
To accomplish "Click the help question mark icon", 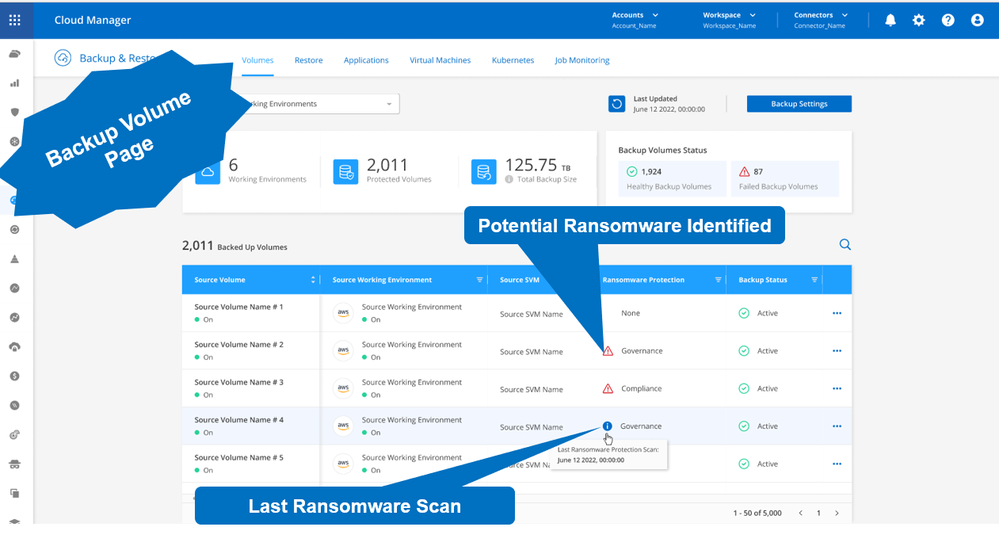I will [x=948, y=20].
